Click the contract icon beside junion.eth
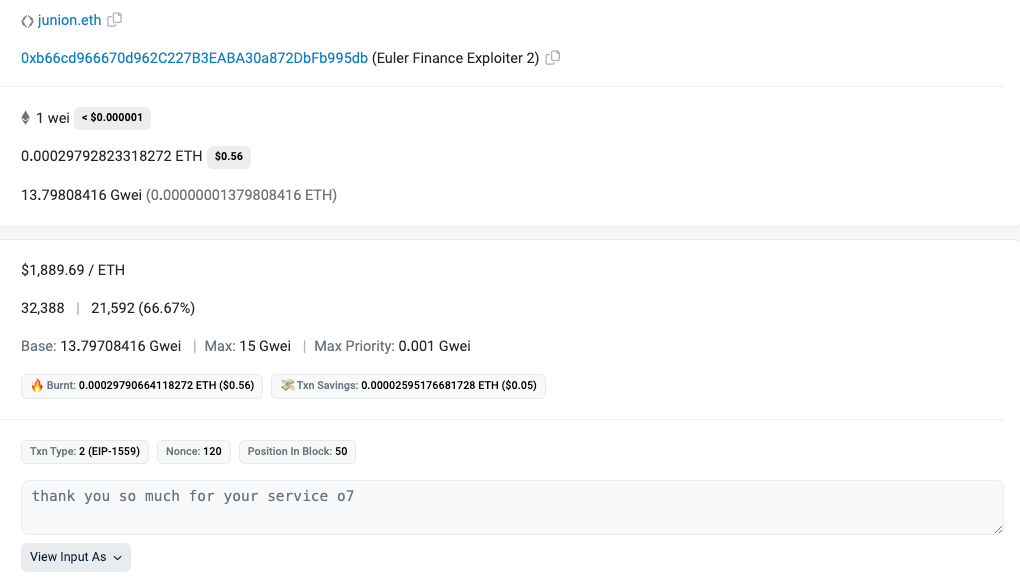 pyautogui.click(x=27, y=21)
